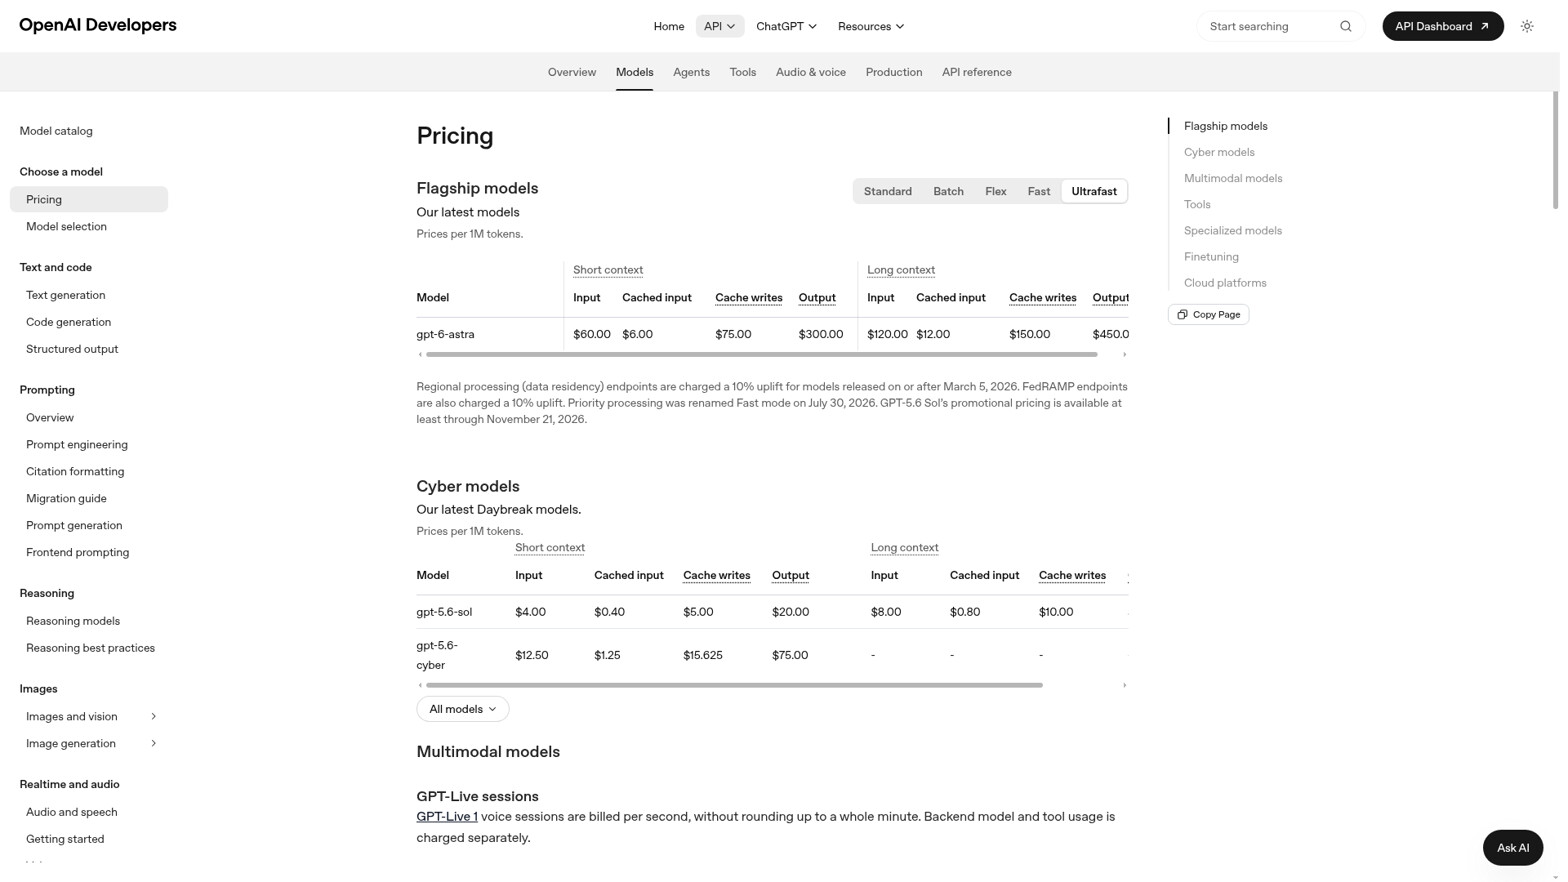The image size is (1568, 882).
Task: Go to the Home nav item
Action: pyautogui.click(x=668, y=26)
